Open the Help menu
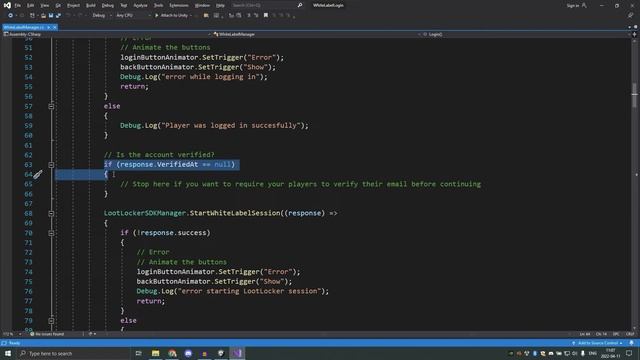 (220, 5)
